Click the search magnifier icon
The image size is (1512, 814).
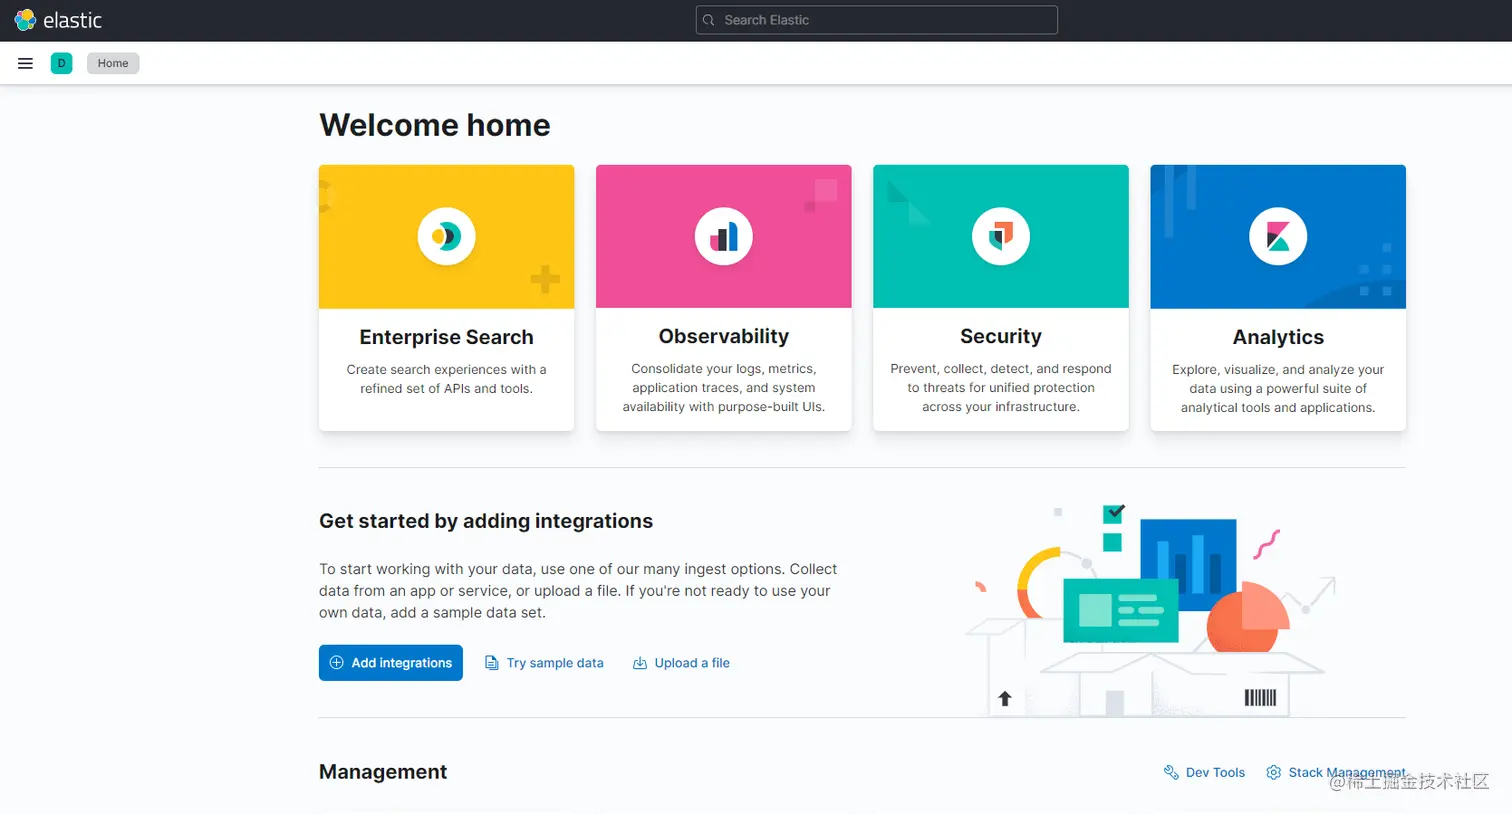[709, 20]
